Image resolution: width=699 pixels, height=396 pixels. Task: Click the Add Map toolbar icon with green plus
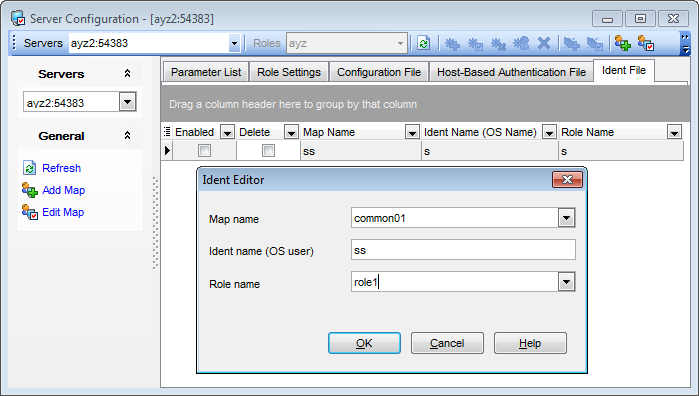(x=622, y=43)
